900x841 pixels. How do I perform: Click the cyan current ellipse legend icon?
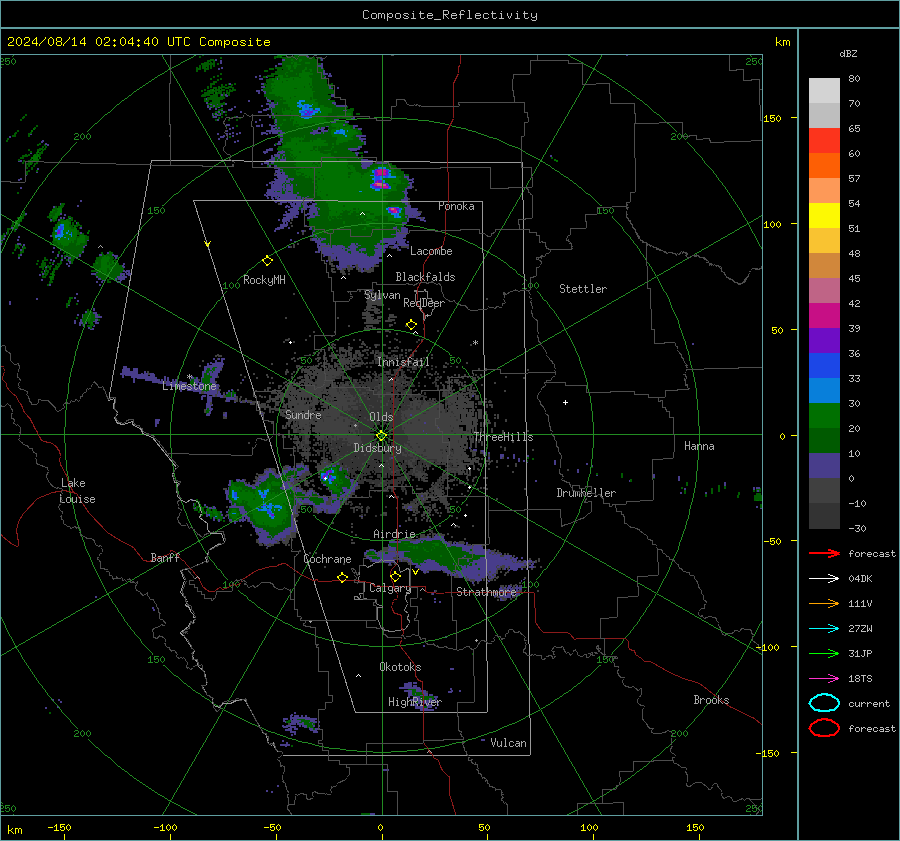click(824, 703)
